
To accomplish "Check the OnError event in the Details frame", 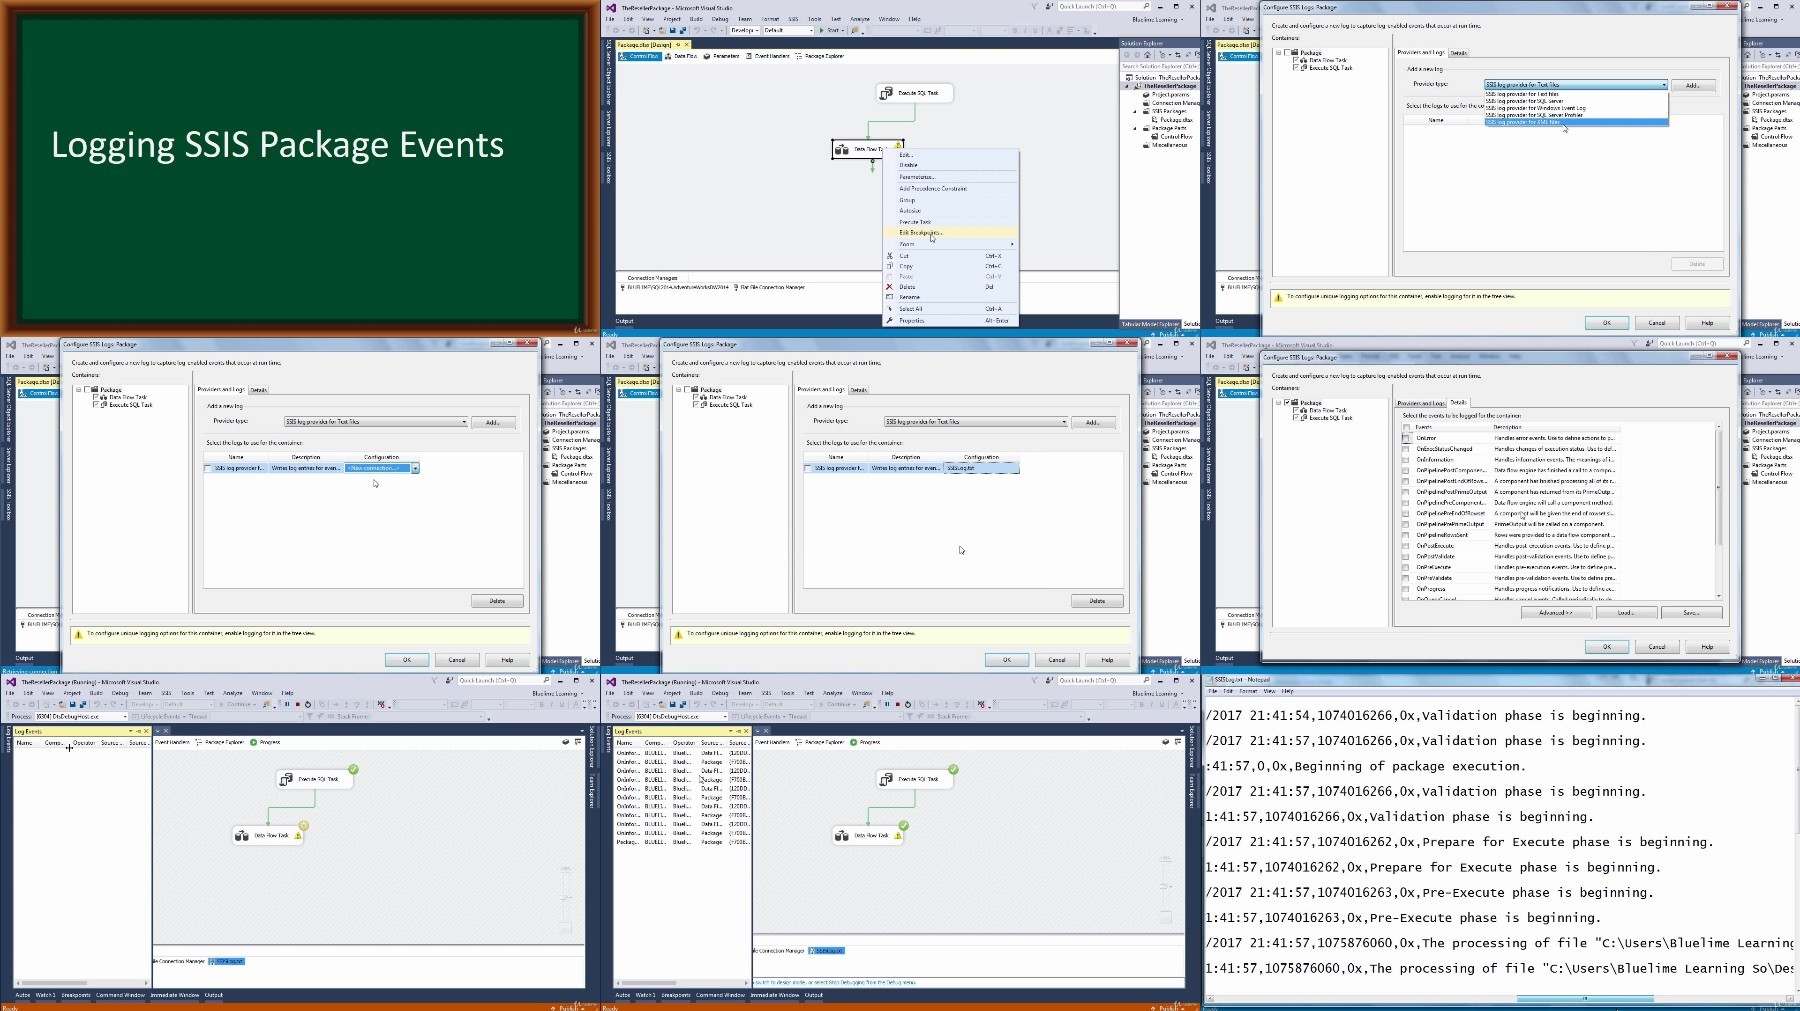I will 1406,438.
